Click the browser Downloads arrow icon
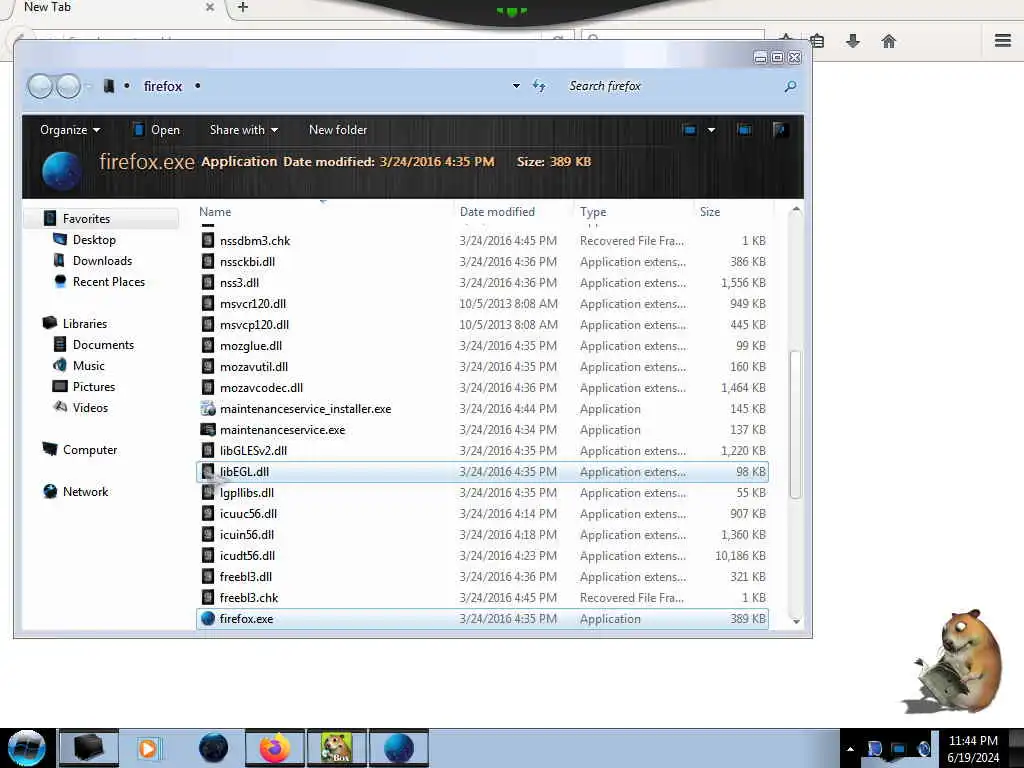Viewport: 1024px width, 768px height. pos(852,41)
